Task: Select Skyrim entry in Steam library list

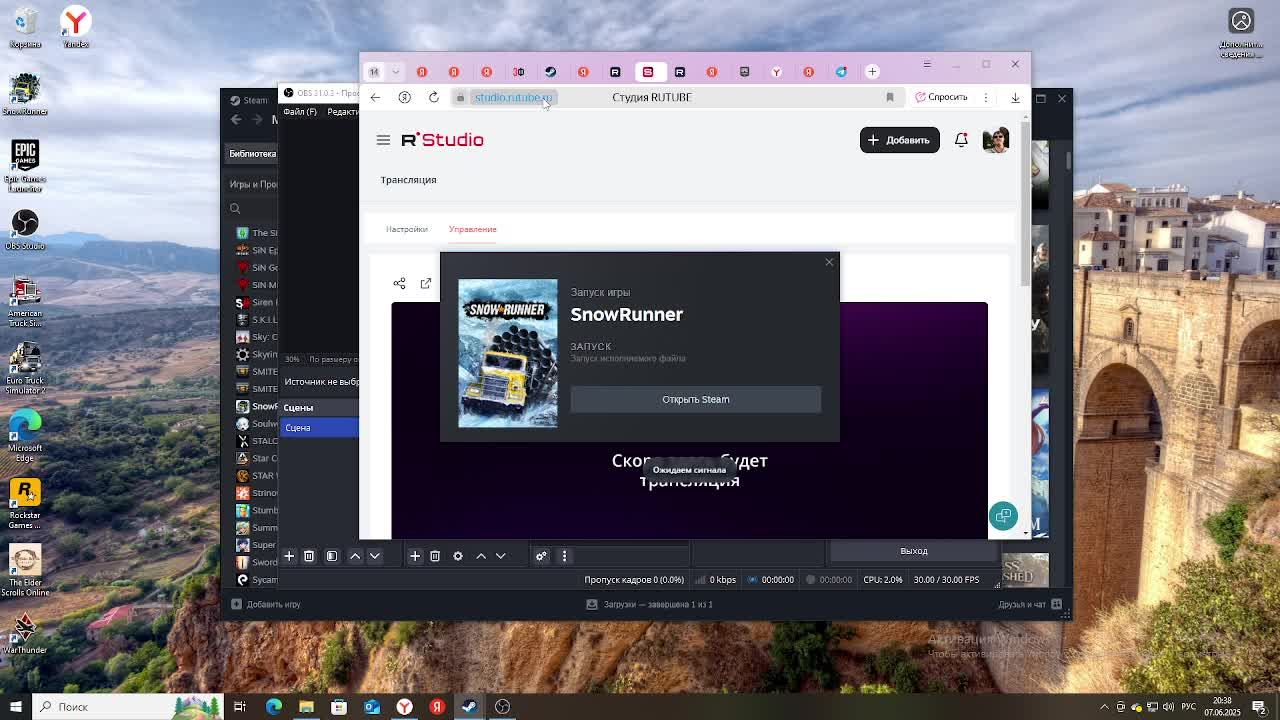Action: pyautogui.click(x=257, y=354)
